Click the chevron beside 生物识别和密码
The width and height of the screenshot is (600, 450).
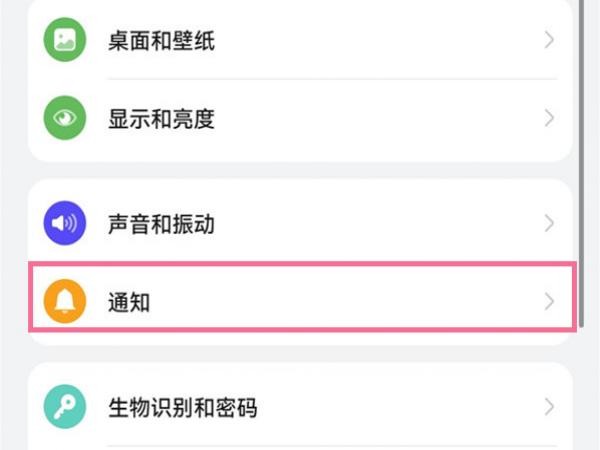(549, 406)
